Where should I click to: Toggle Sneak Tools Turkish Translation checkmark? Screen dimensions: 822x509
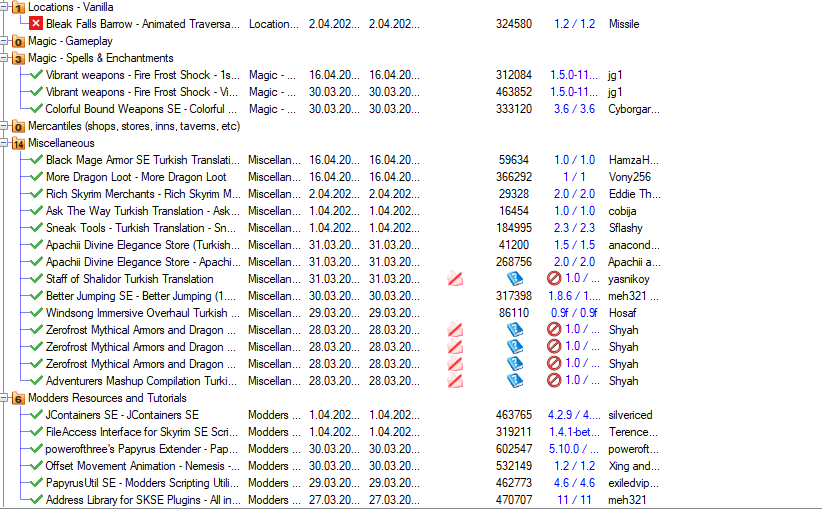36,228
